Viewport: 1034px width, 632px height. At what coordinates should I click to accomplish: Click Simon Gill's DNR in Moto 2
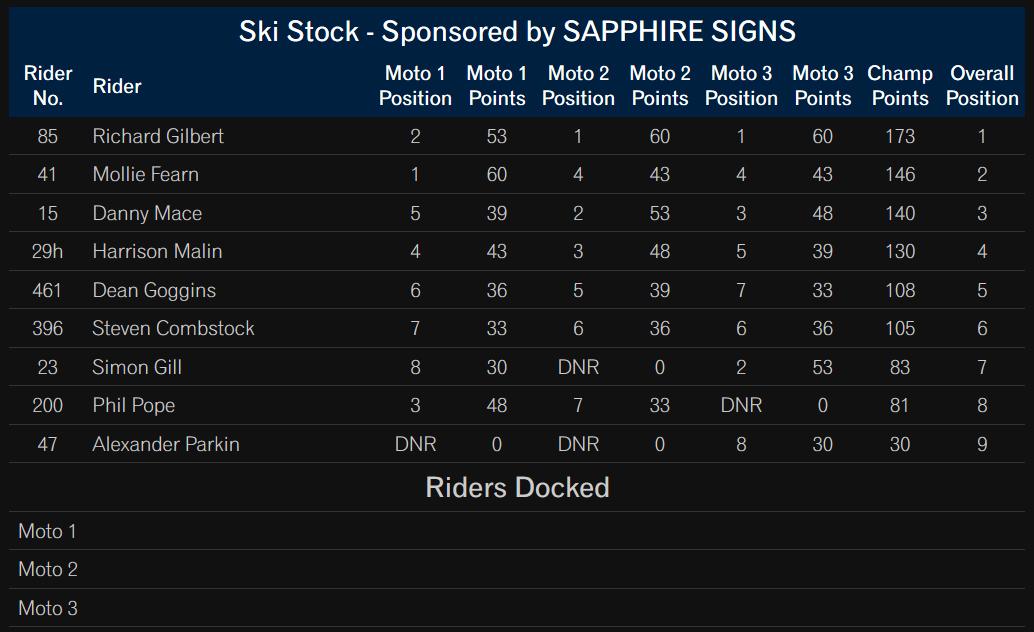pyautogui.click(x=578, y=367)
